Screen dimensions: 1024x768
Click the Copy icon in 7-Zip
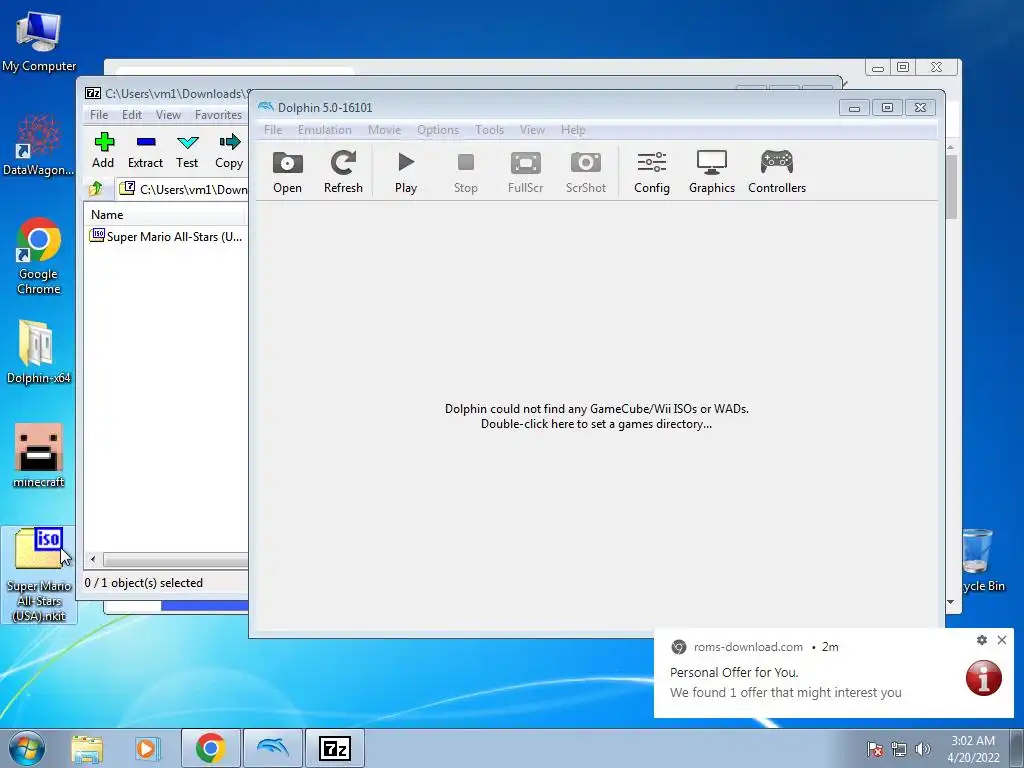coord(229,150)
